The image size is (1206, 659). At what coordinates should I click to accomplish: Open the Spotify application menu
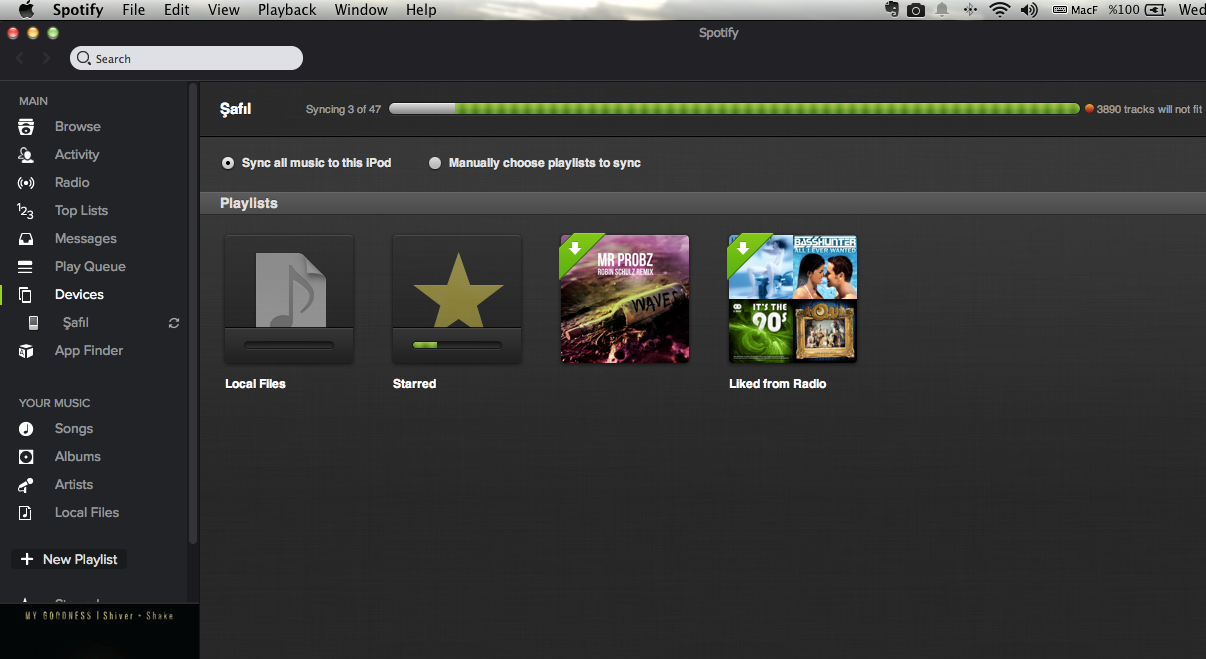point(78,10)
